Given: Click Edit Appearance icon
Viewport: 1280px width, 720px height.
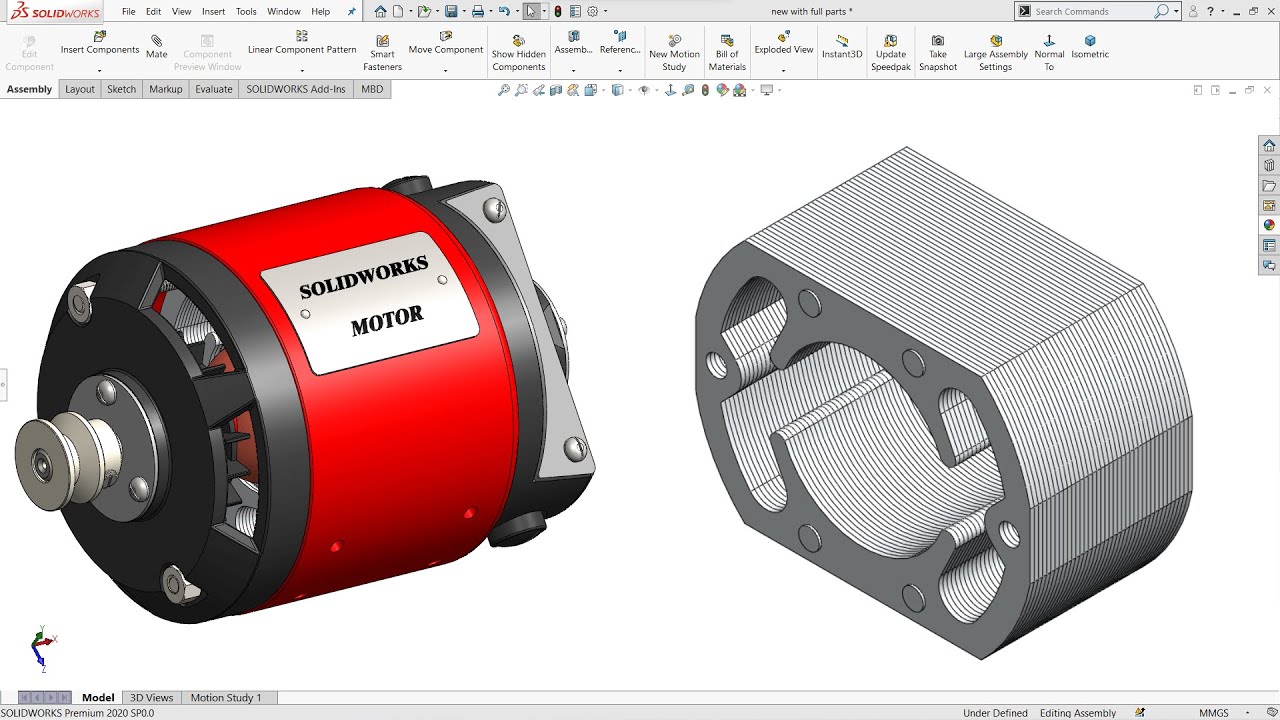Looking at the screenshot, I should point(722,90).
